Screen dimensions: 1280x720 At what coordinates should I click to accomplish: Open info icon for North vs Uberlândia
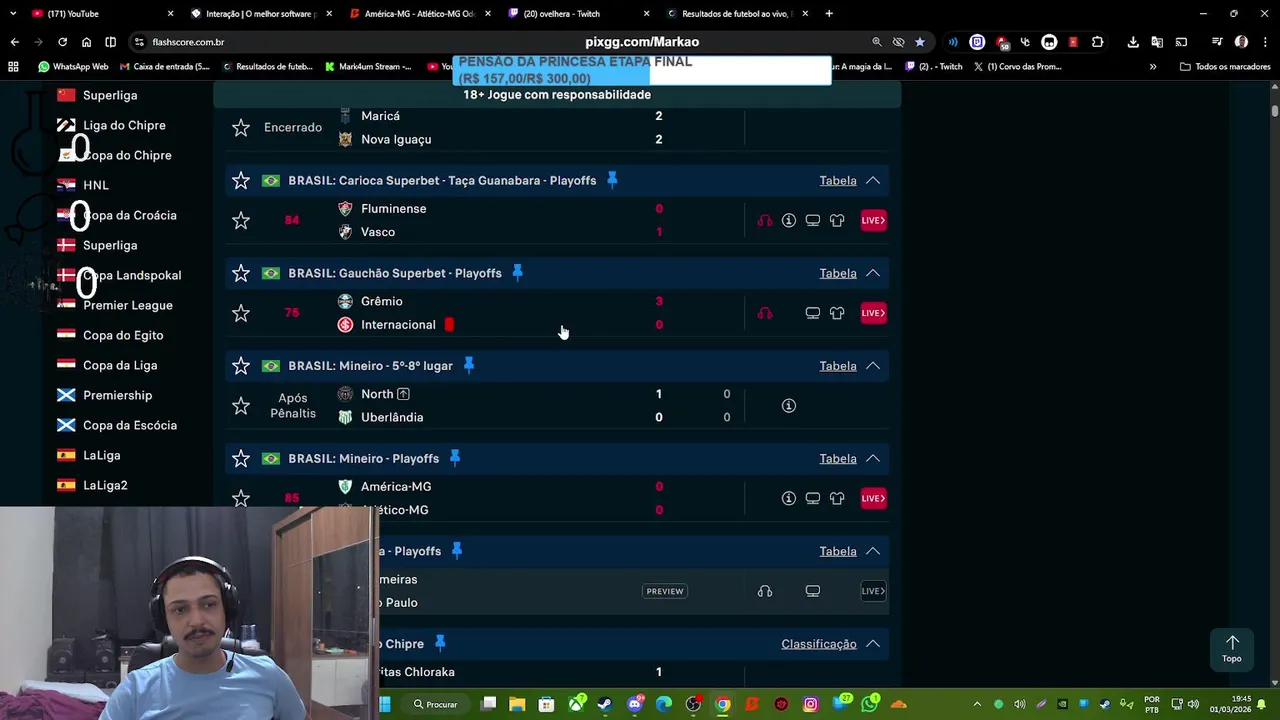pos(789,405)
